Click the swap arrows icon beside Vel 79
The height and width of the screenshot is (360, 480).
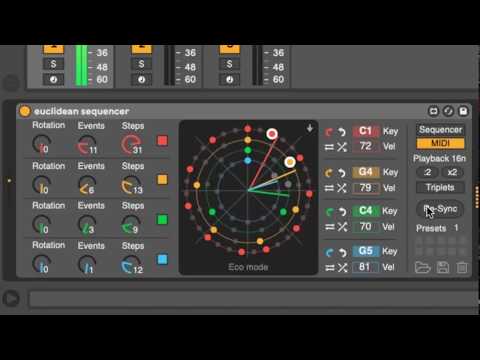(x=329, y=188)
